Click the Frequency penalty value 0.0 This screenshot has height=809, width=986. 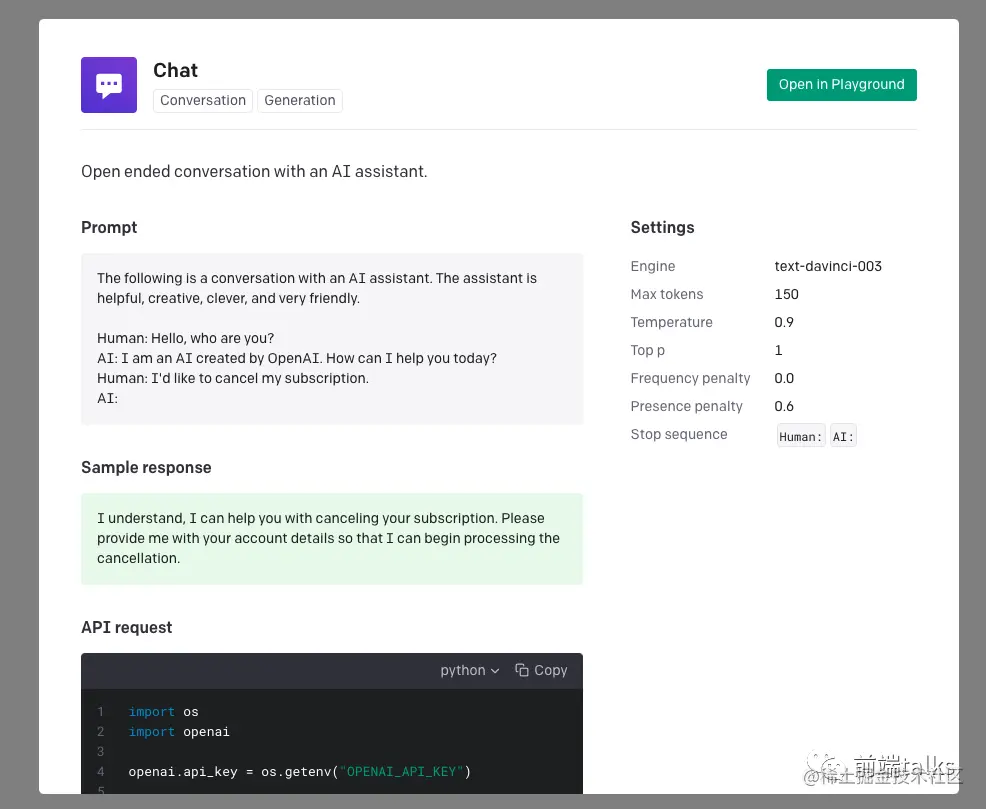(x=784, y=378)
